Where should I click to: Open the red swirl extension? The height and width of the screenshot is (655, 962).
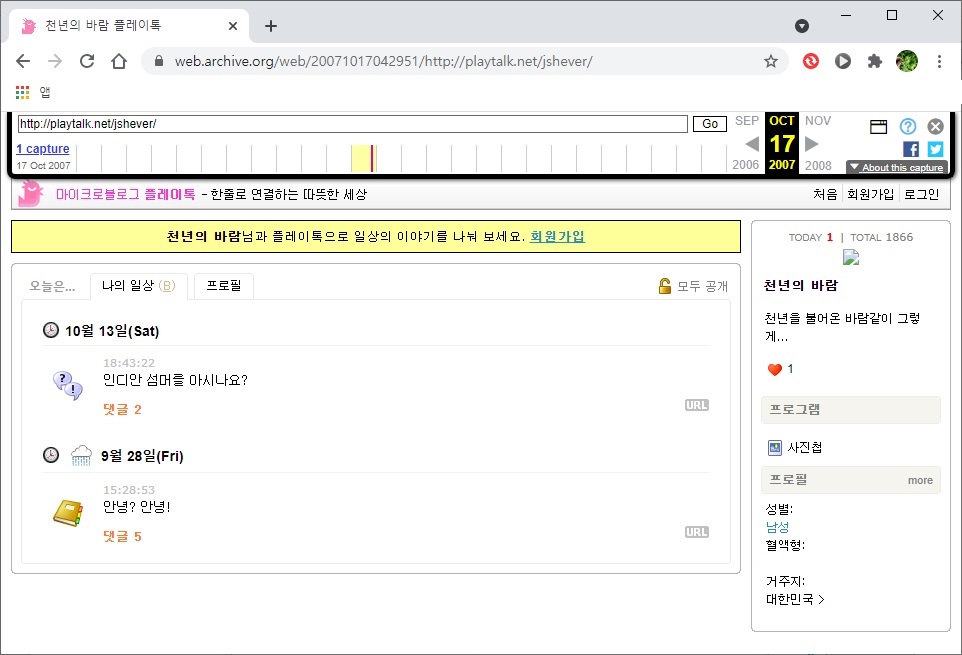pyautogui.click(x=810, y=61)
